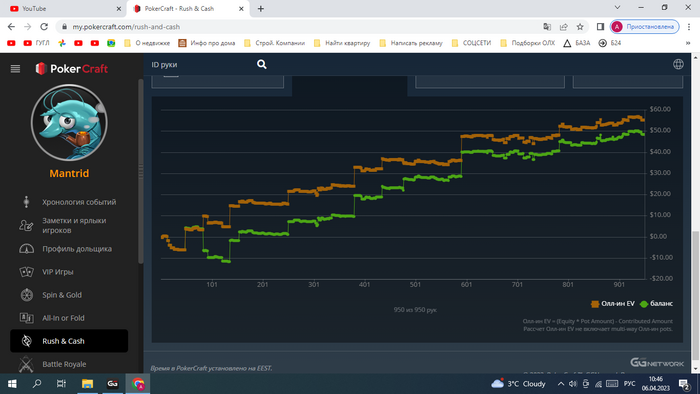Click the cards icon beside VIP Игры
Viewport: 700px width, 394px height.
coord(26,272)
